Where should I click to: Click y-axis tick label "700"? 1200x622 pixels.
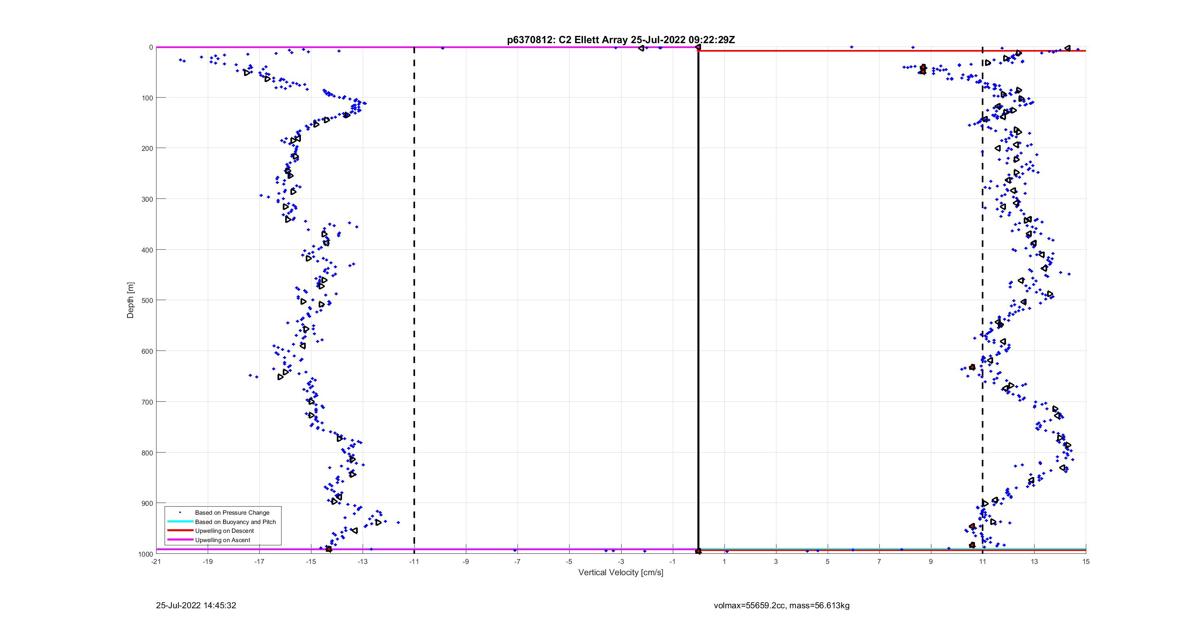[145, 402]
